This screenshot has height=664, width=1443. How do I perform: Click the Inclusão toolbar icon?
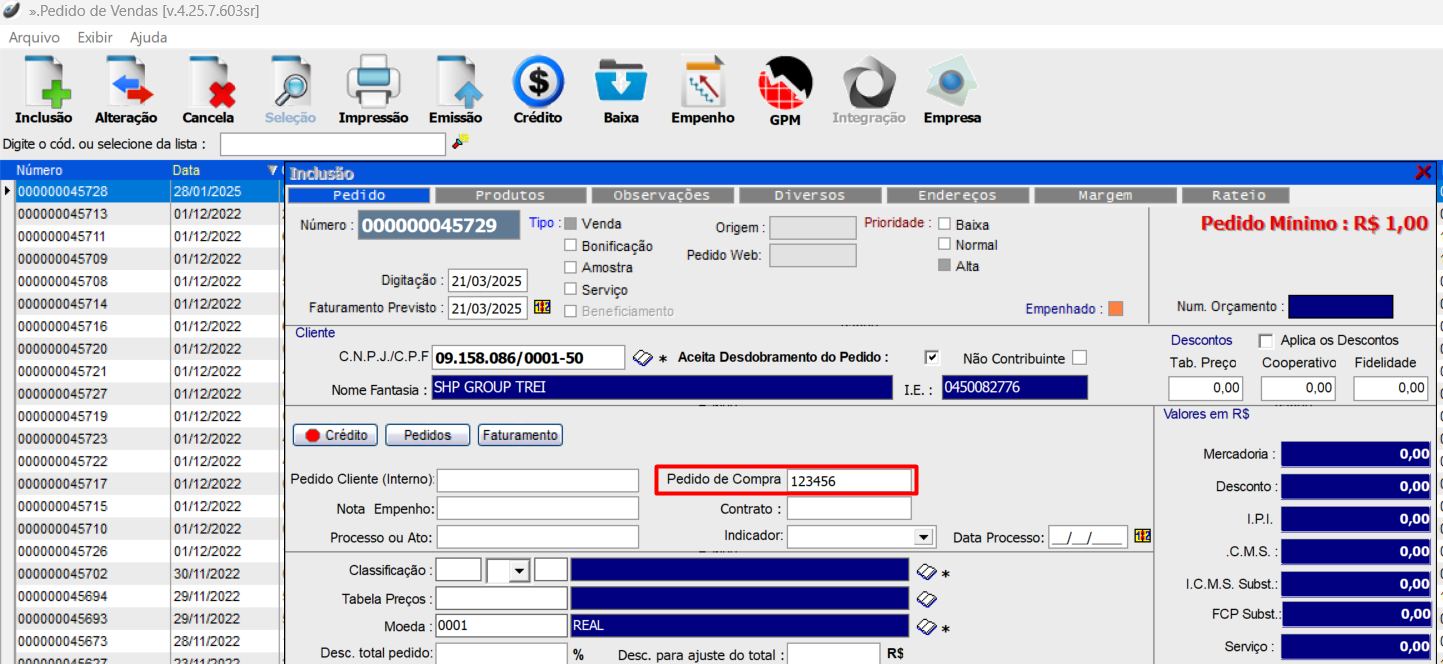(x=43, y=84)
